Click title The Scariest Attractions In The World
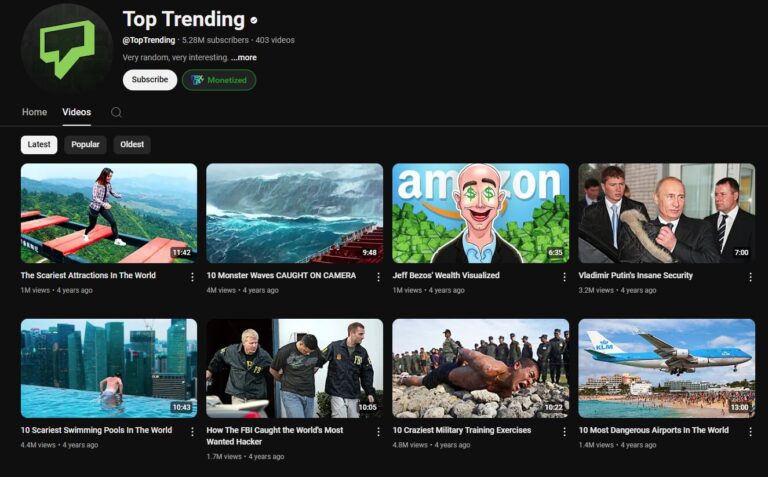Screen dimensions: 768x477 88,275
